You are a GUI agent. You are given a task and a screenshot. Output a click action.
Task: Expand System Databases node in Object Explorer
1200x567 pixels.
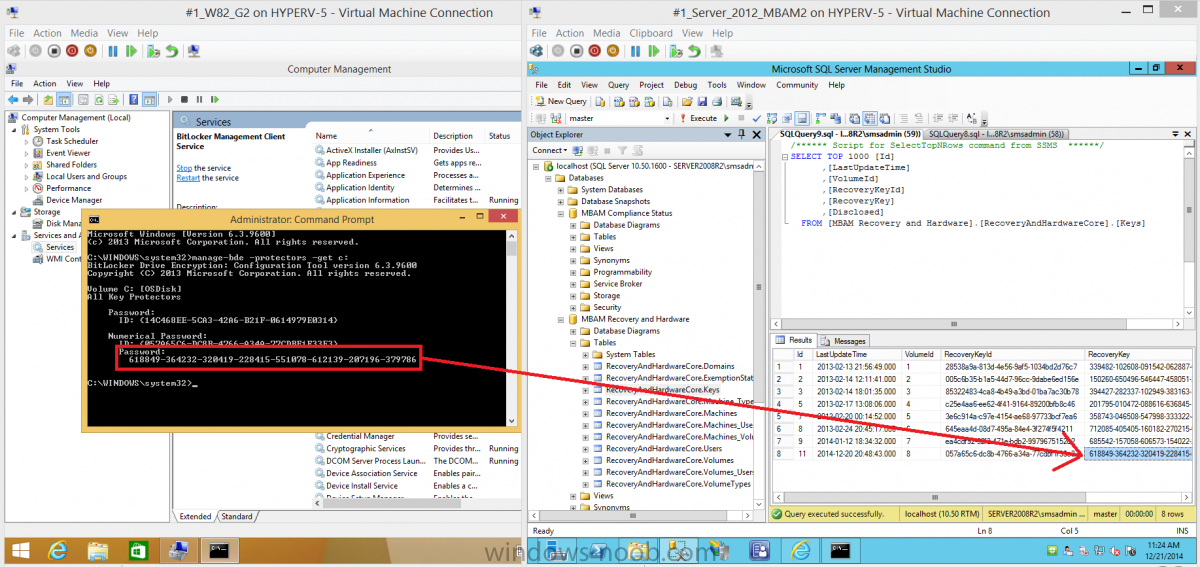point(562,190)
